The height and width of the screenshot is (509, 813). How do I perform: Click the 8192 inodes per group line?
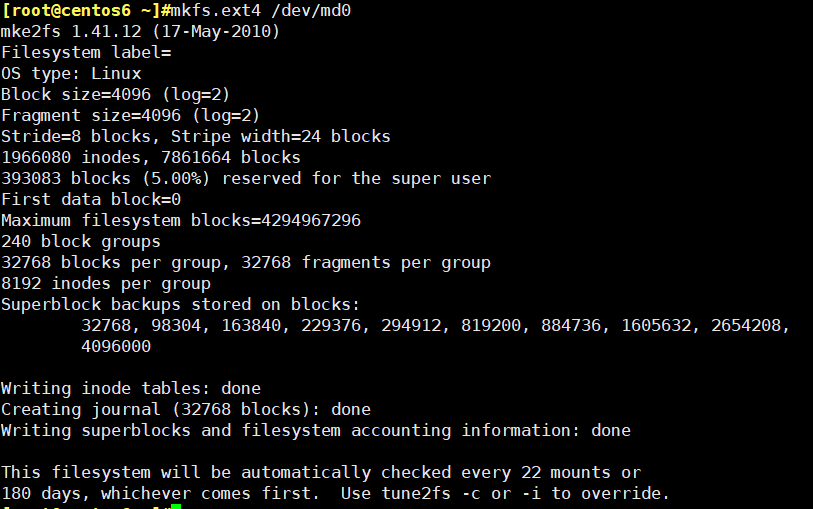(x=106, y=284)
